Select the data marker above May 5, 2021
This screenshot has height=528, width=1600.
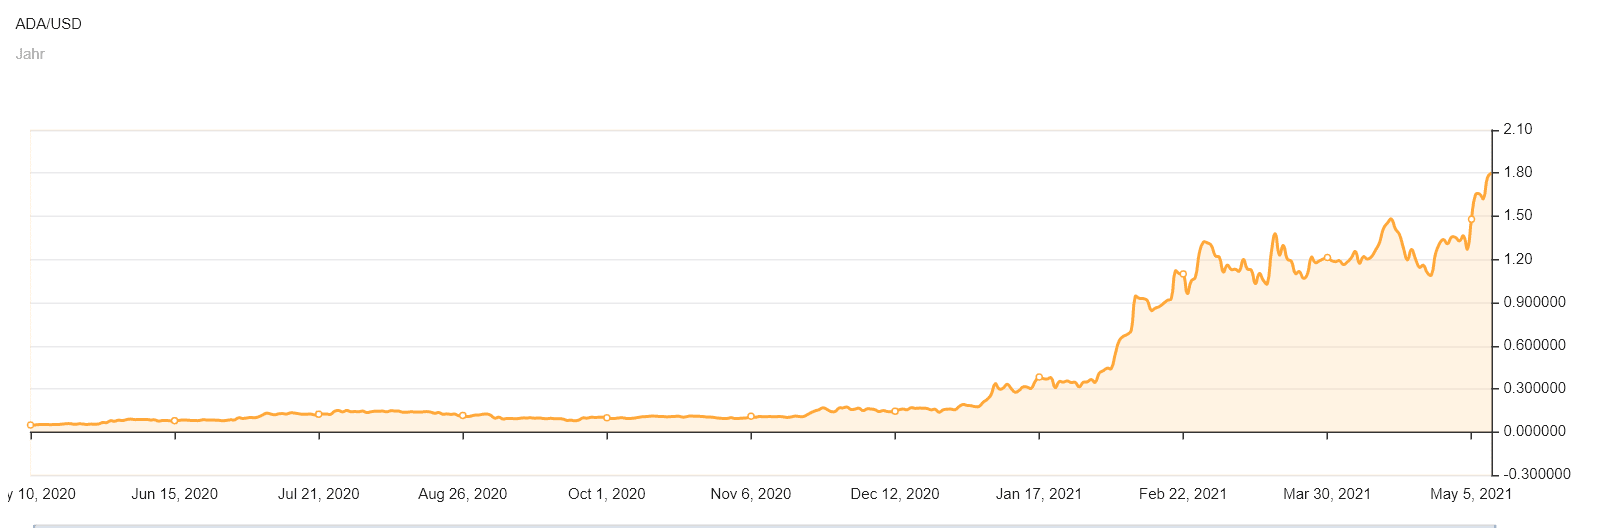[x=1471, y=219]
